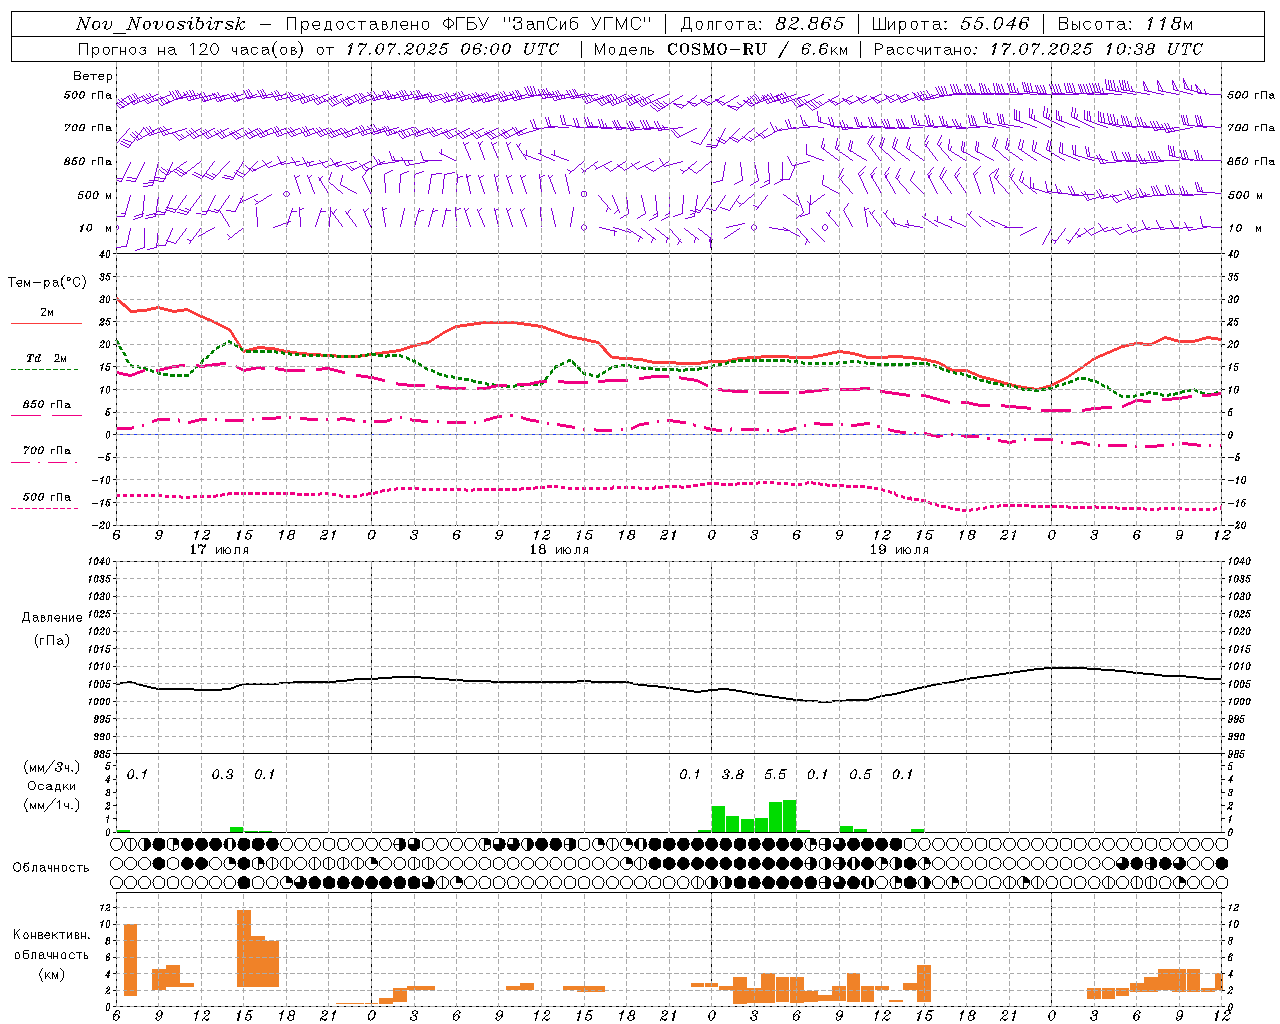Click the '17 июля' date label

coord(219,550)
